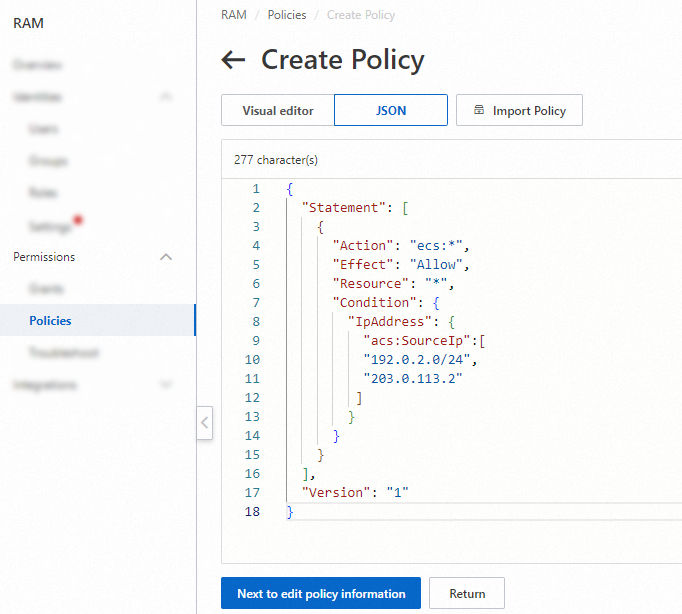Click the Permissions menu heading
The height and width of the screenshot is (614, 682).
pos(44,257)
